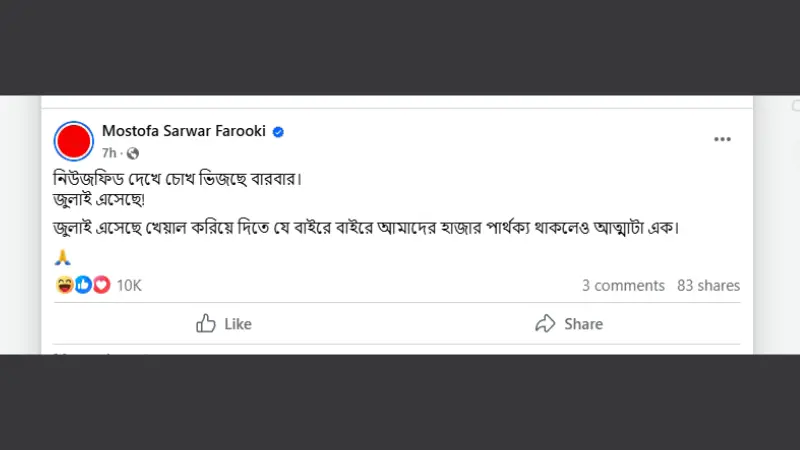Click the folded hands emoji in post

(63, 257)
